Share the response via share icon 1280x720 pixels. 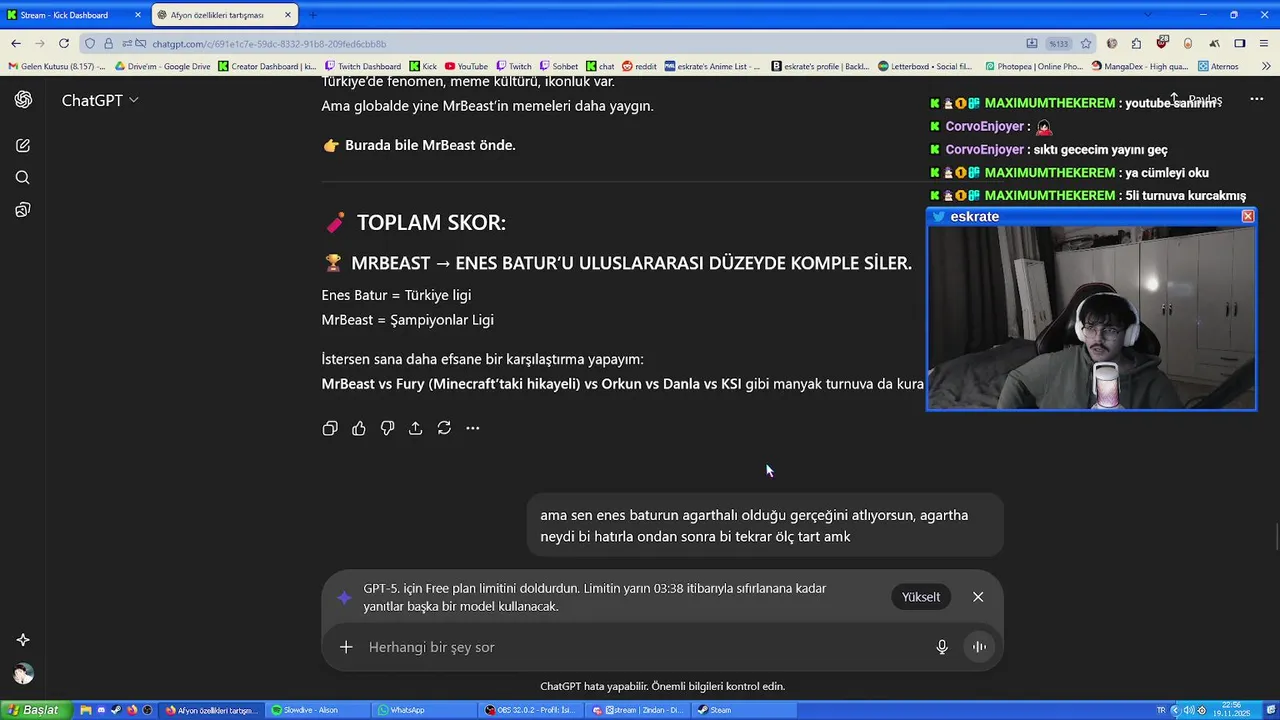[x=416, y=428]
